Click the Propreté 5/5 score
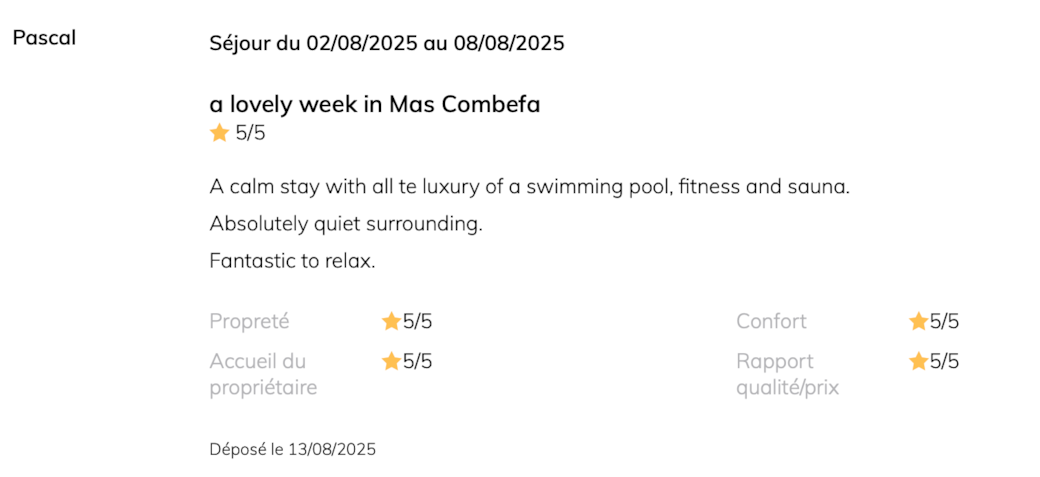Screen dimensions: 1040x477 tap(417, 322)
